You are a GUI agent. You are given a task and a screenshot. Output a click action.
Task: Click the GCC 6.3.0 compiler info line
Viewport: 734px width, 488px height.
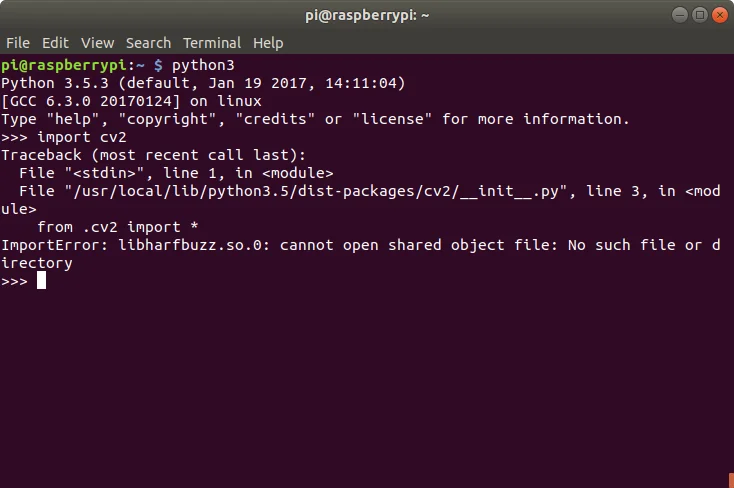(131, 101)
